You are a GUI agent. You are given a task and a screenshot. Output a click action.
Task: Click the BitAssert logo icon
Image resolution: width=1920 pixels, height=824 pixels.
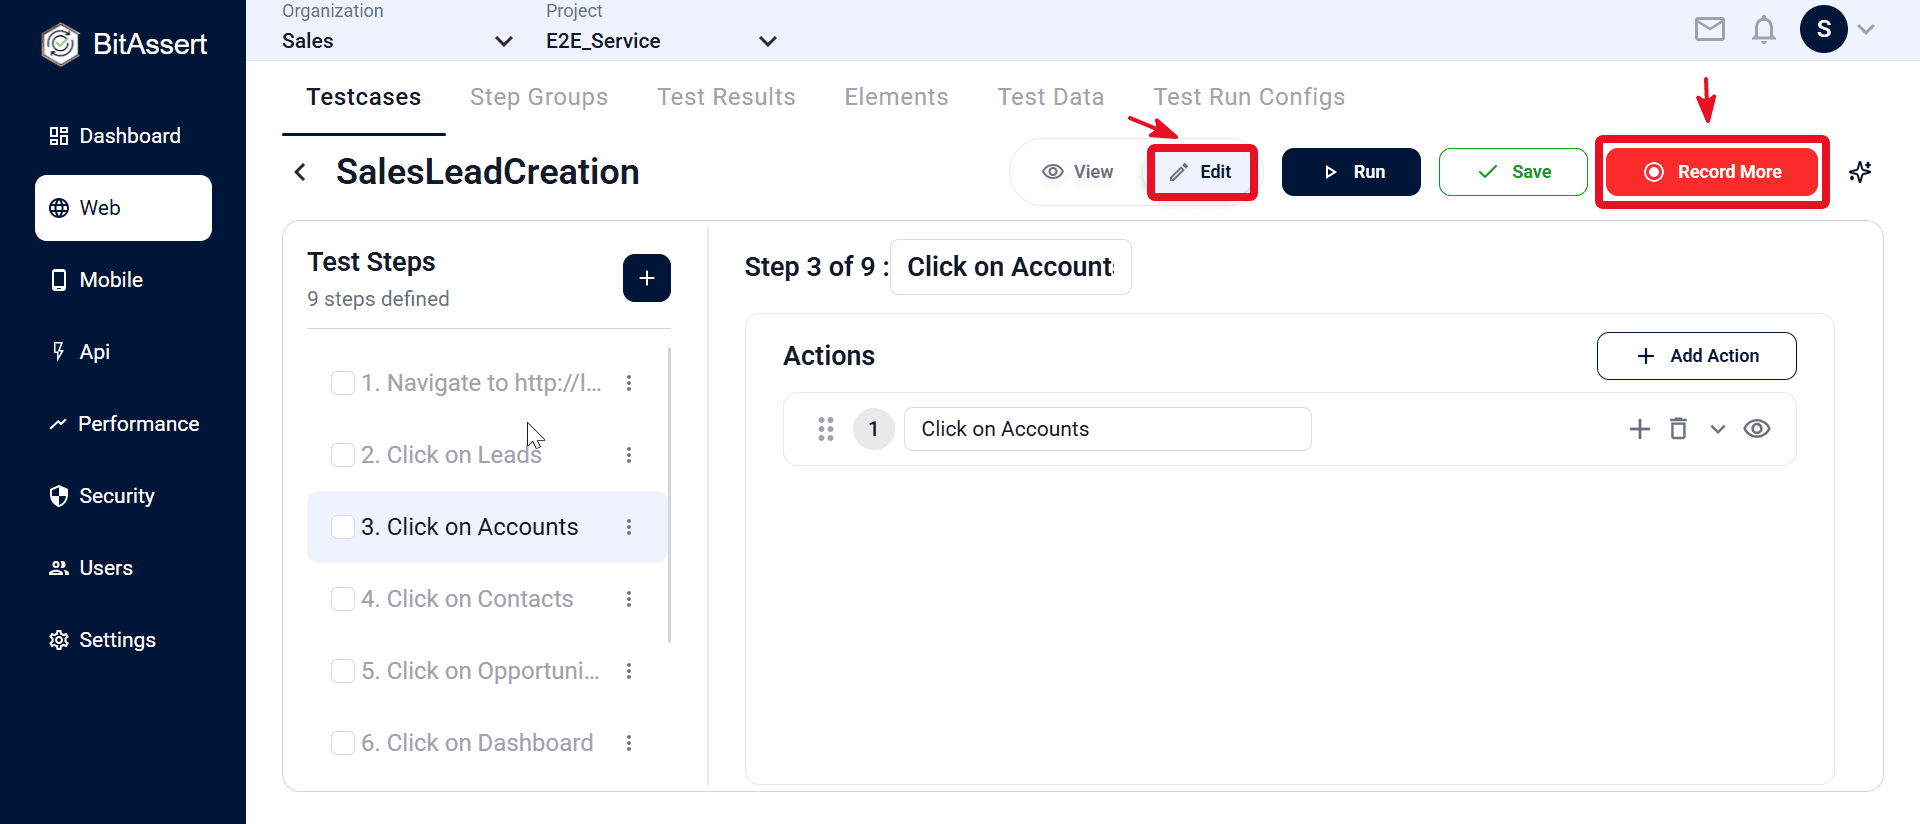(x=60, y=44)
